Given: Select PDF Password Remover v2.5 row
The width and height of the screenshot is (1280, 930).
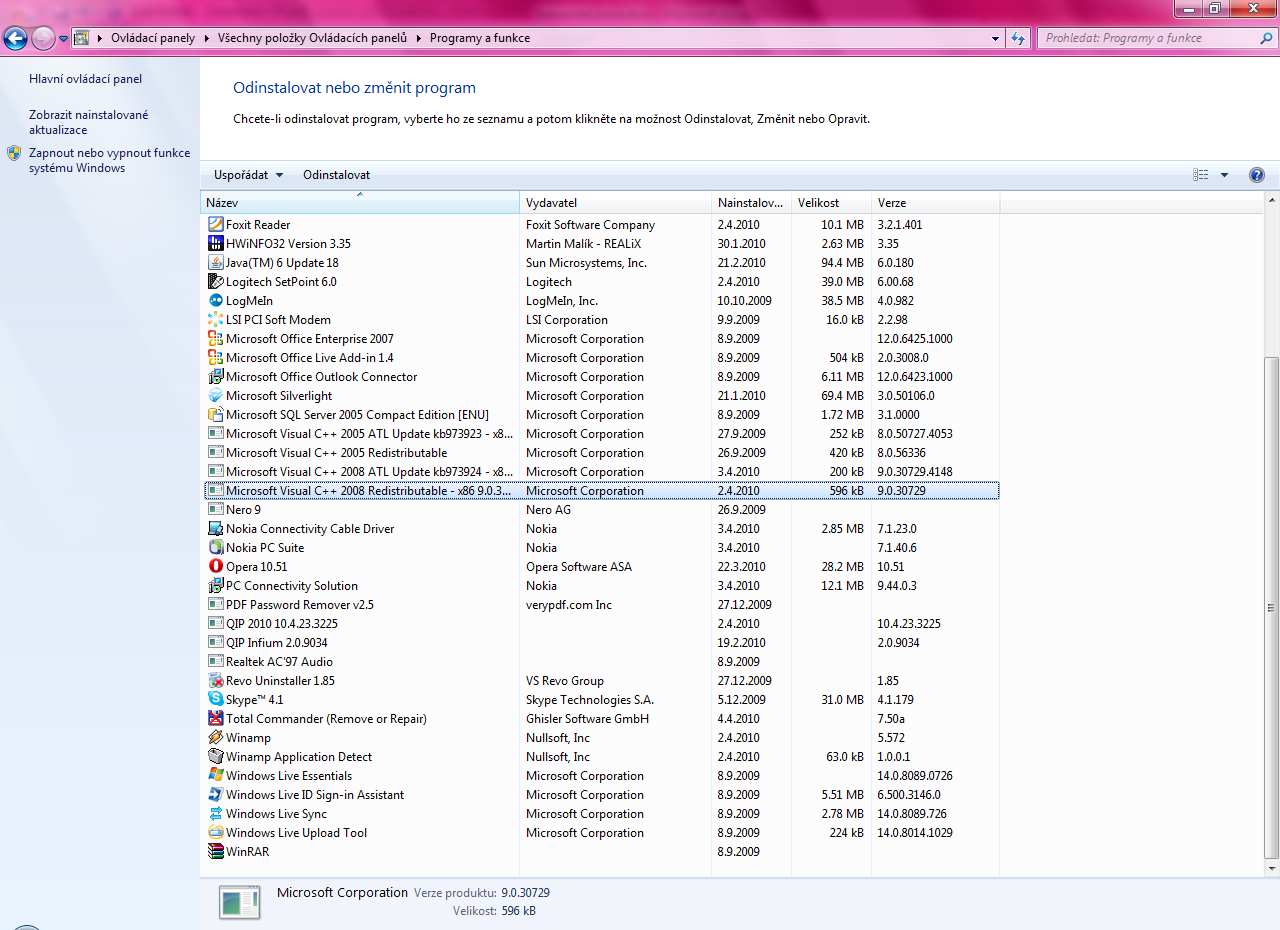Looking at the screenshot, I should click(x=602, y=605).
